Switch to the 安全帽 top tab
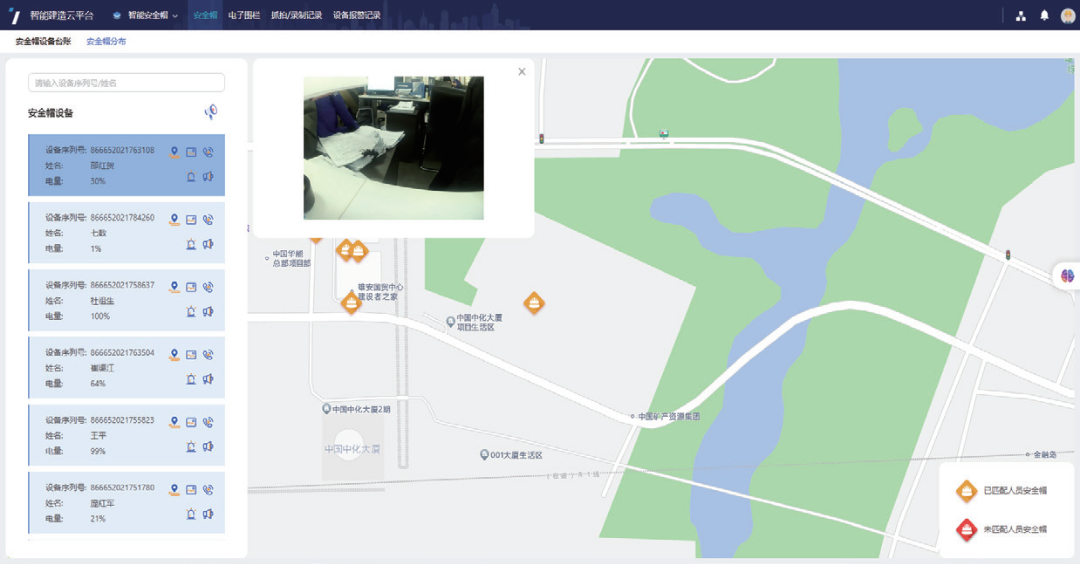 [205, 15]
